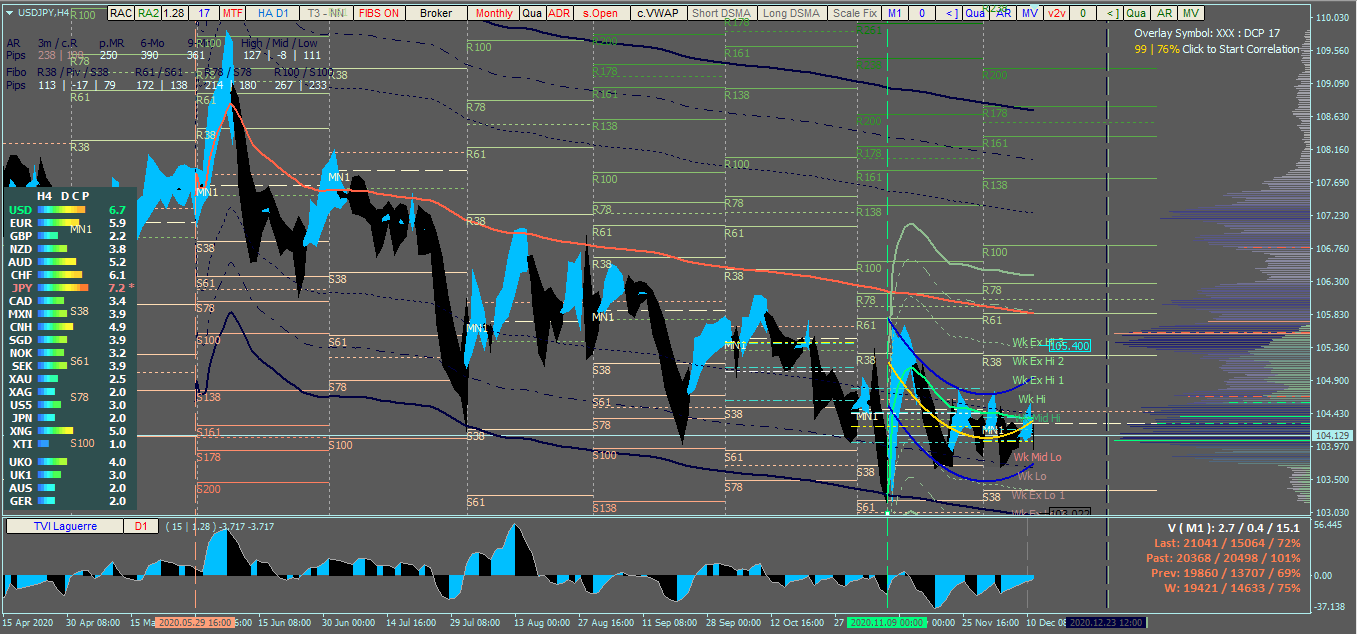Switch off the FIBS ON button

coord(379,13)
